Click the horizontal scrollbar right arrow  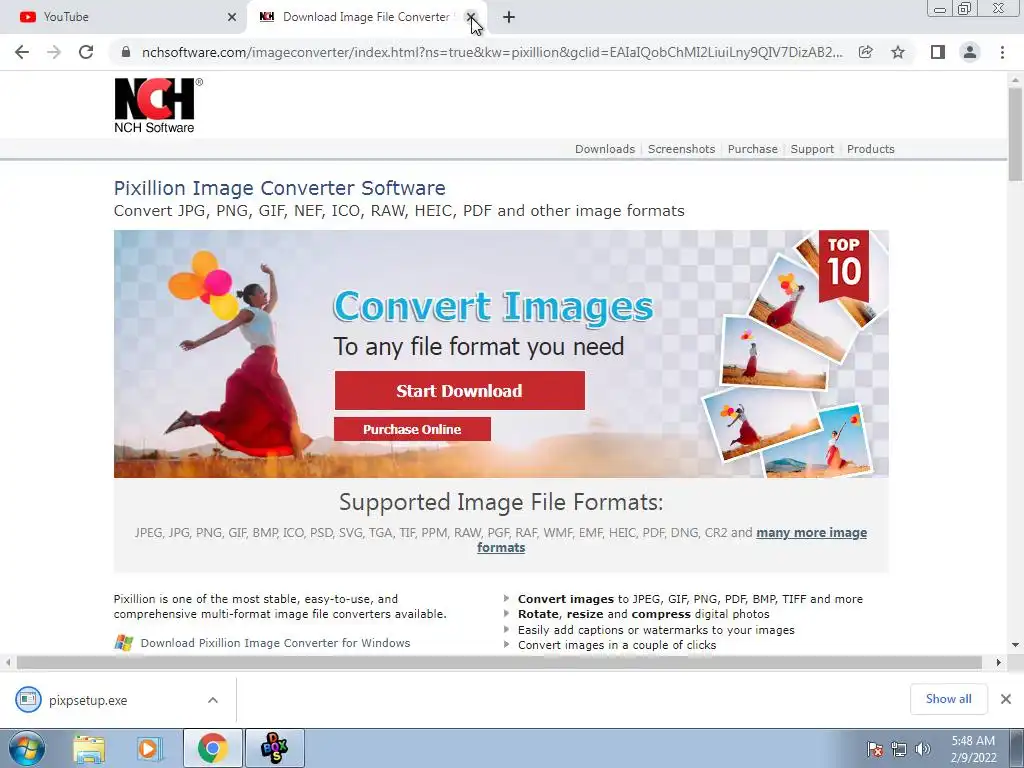click(999, 662)
